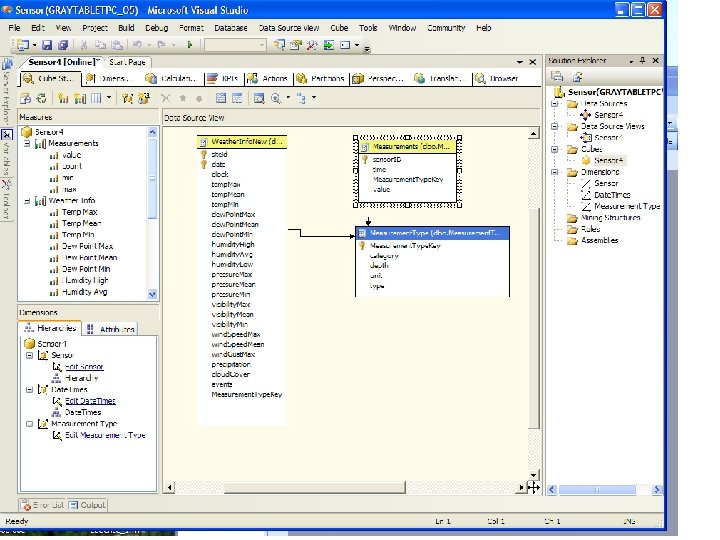
Task: Click the Save icon in main toolbar
Action: tap(48, 45)
